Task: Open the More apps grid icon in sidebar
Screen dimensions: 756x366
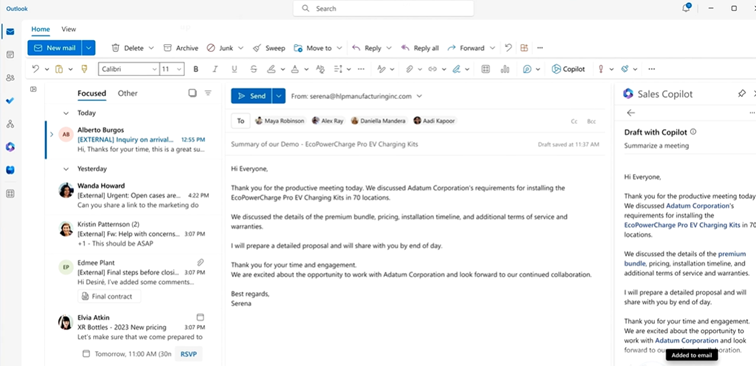Action: (x=10, y=193)
